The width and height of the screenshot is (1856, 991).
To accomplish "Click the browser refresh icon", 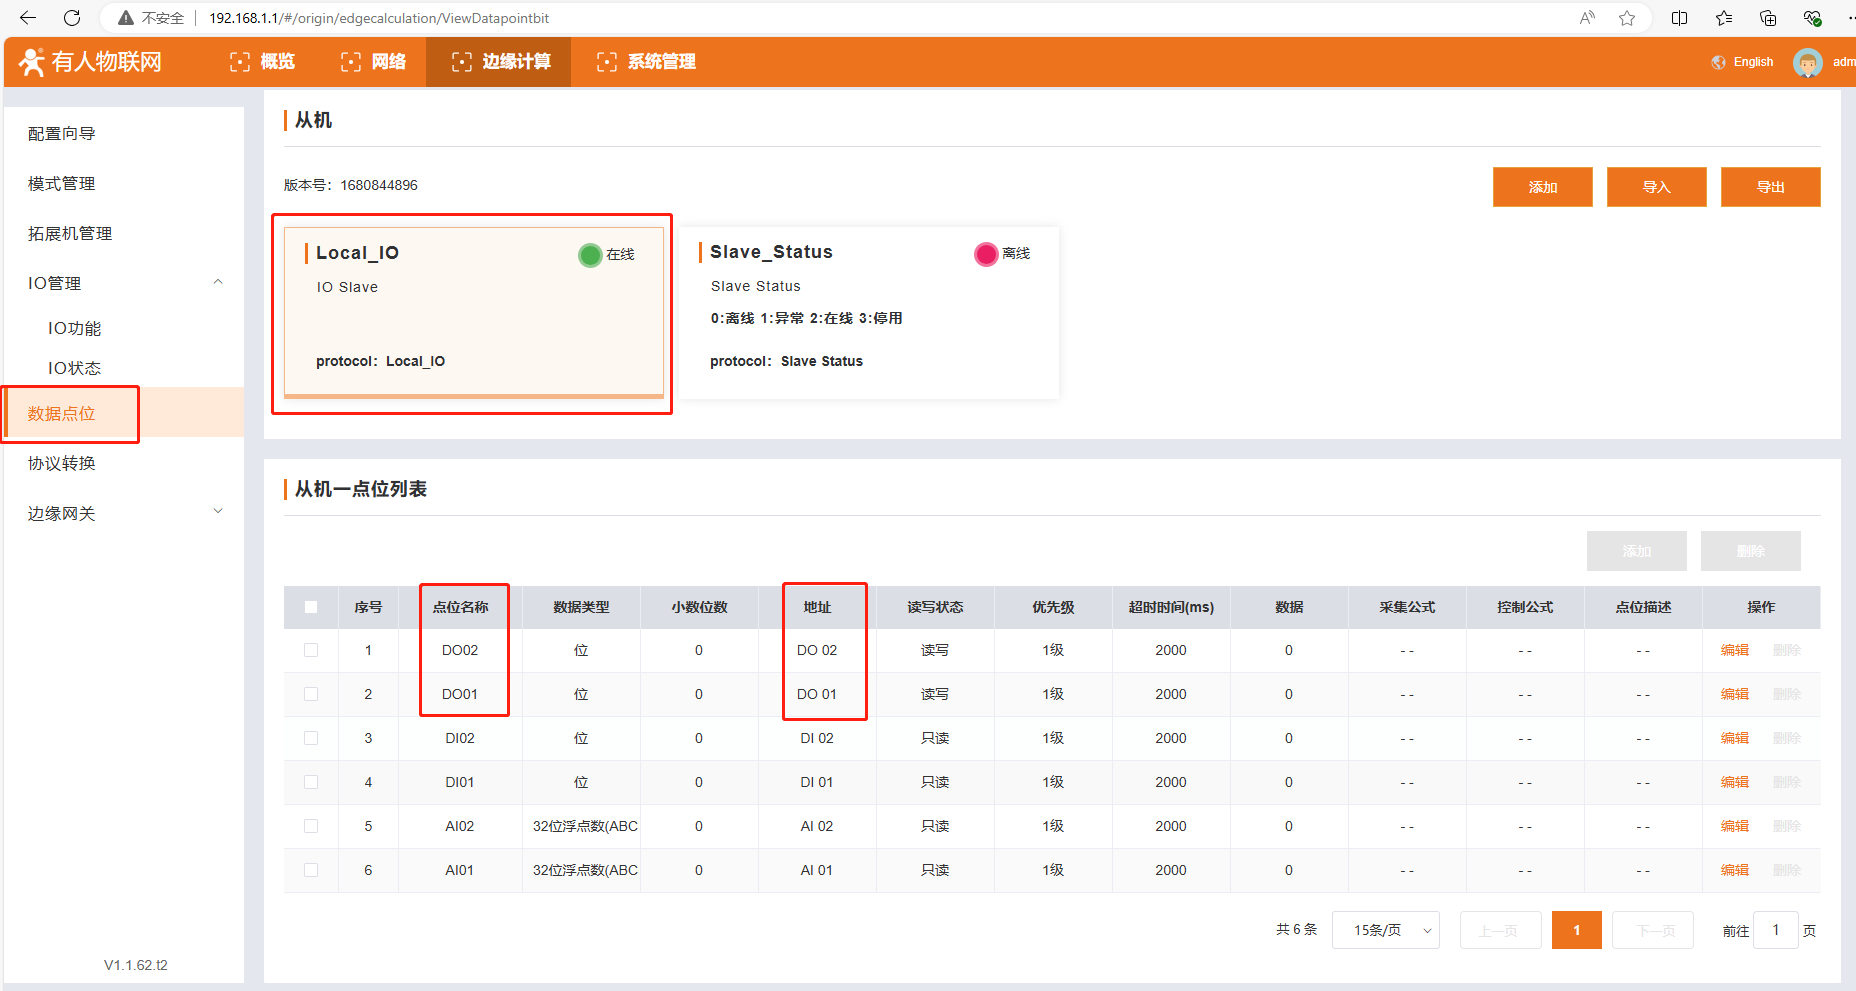I will pos(72,18).
